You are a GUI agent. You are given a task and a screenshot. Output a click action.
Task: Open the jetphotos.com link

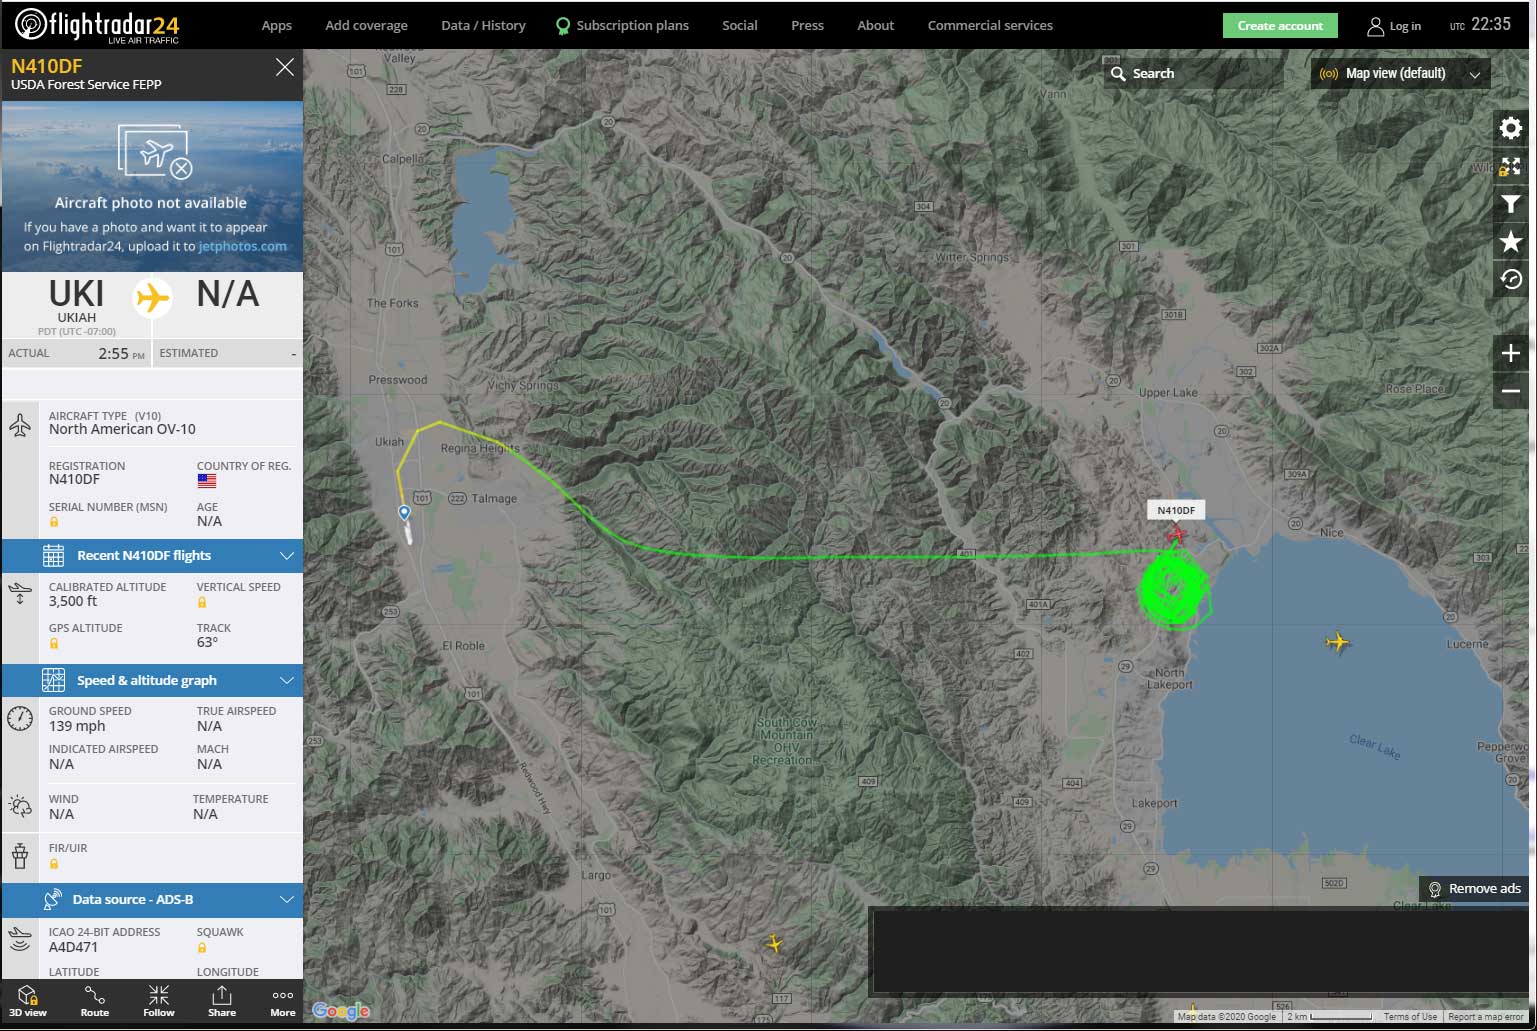[242, 246]
